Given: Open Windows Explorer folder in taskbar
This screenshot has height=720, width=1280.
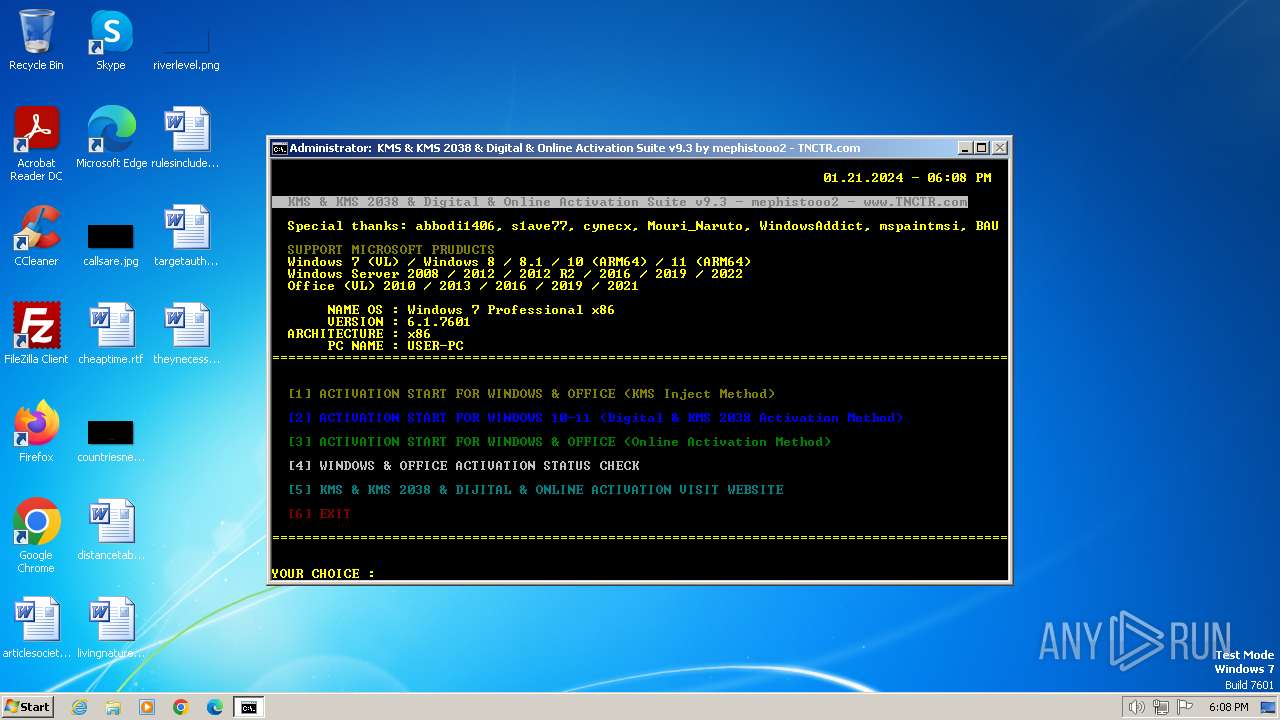Looking at the screenshot, I should [x=113, y=707].
